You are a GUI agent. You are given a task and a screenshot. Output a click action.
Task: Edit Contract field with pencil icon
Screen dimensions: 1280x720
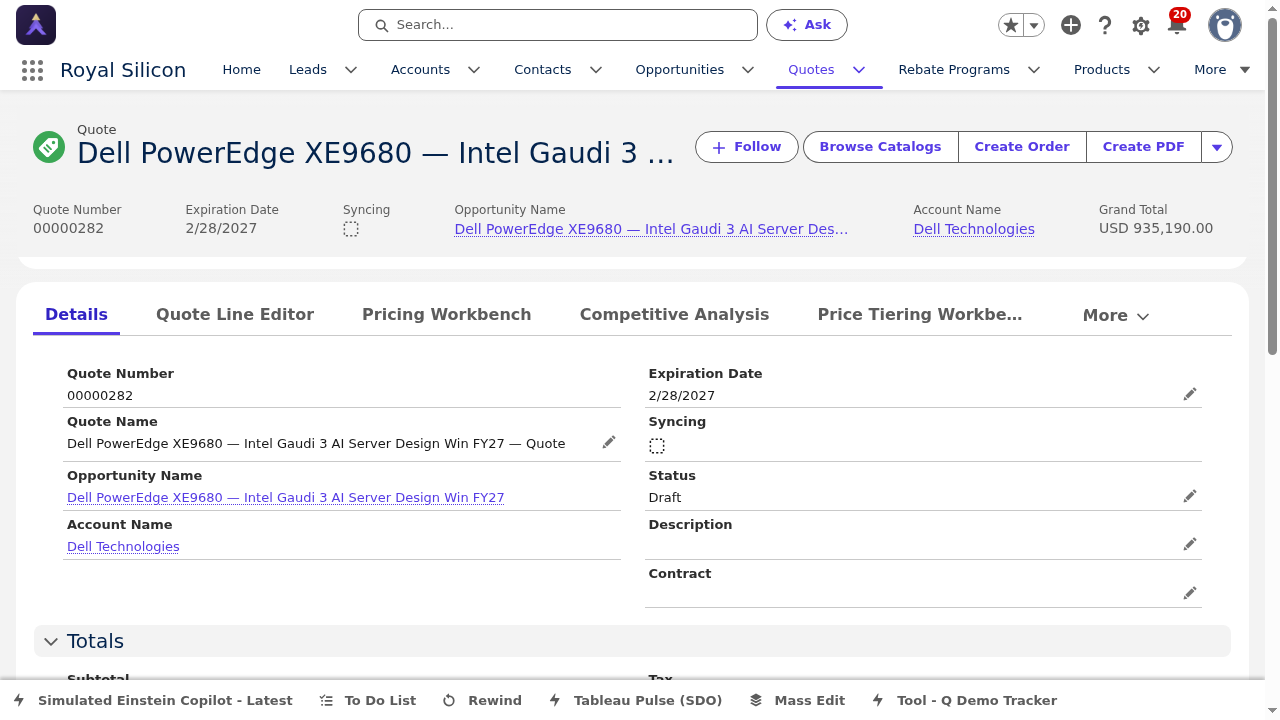click(1190, 593)
